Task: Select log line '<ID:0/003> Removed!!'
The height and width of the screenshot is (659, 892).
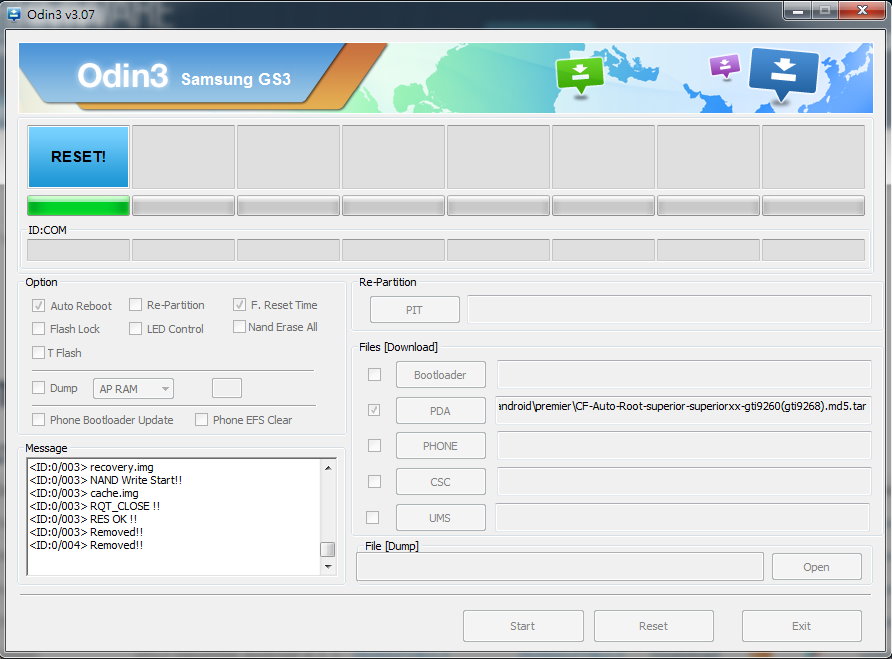Action: coord(86,533)
